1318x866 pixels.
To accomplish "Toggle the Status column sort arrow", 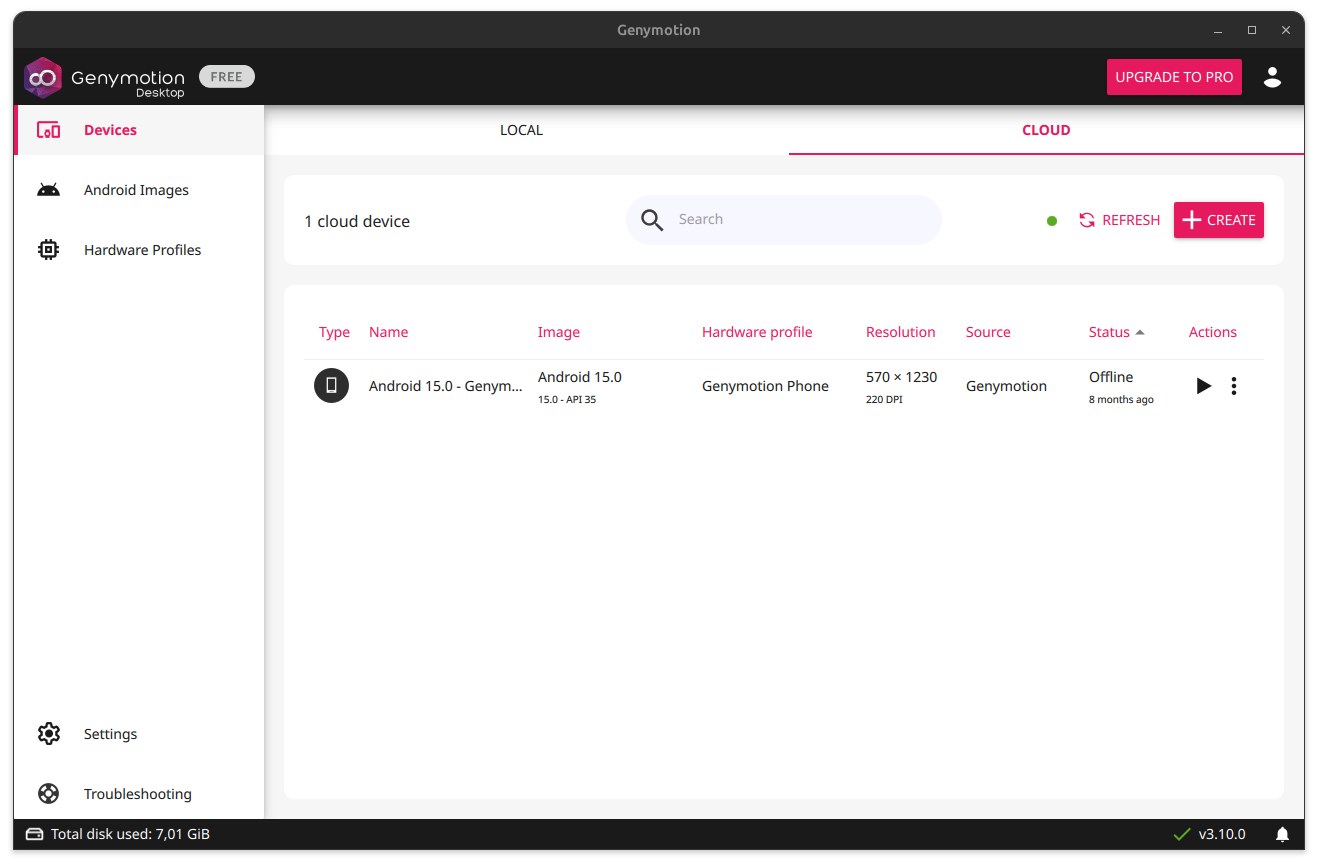I will pyautogui.click(x=1139, y=331).
